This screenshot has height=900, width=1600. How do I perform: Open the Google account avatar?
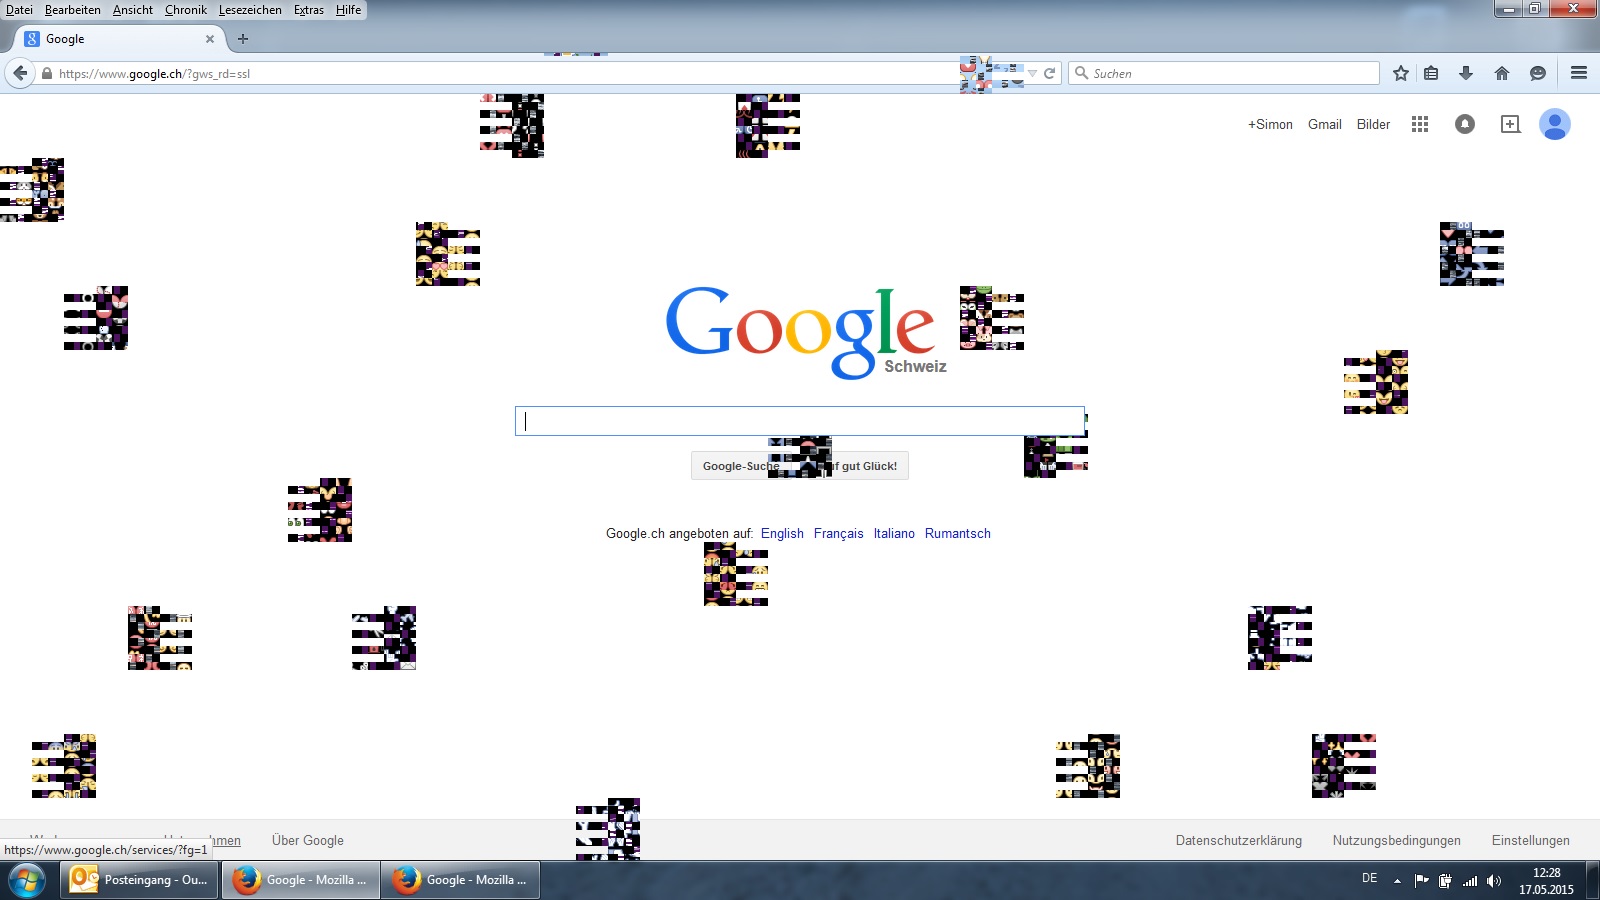(x=1555, y=124)
